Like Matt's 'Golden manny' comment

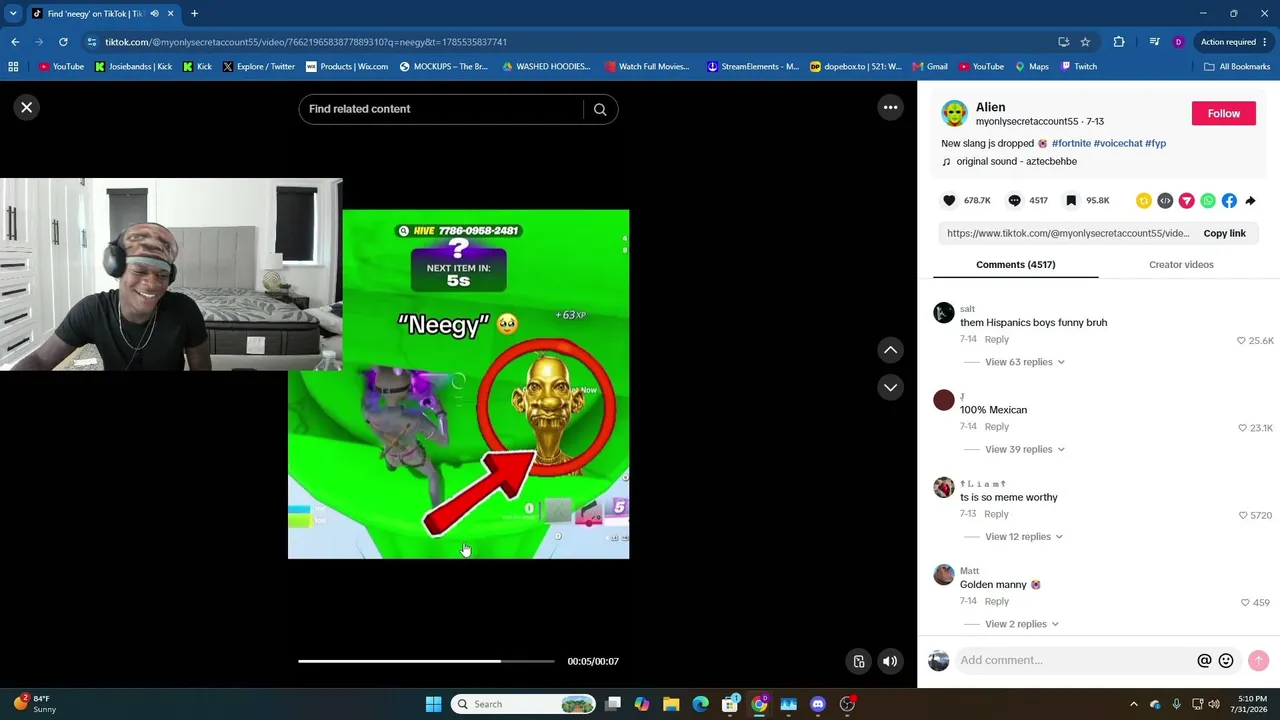tap(1245, 602)
